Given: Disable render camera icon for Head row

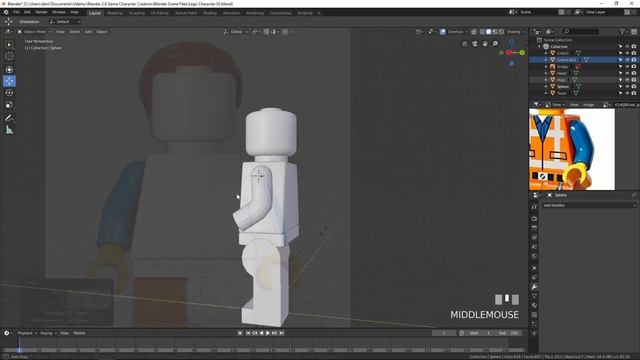Looking at the screenshot, I should coord(634,73).
